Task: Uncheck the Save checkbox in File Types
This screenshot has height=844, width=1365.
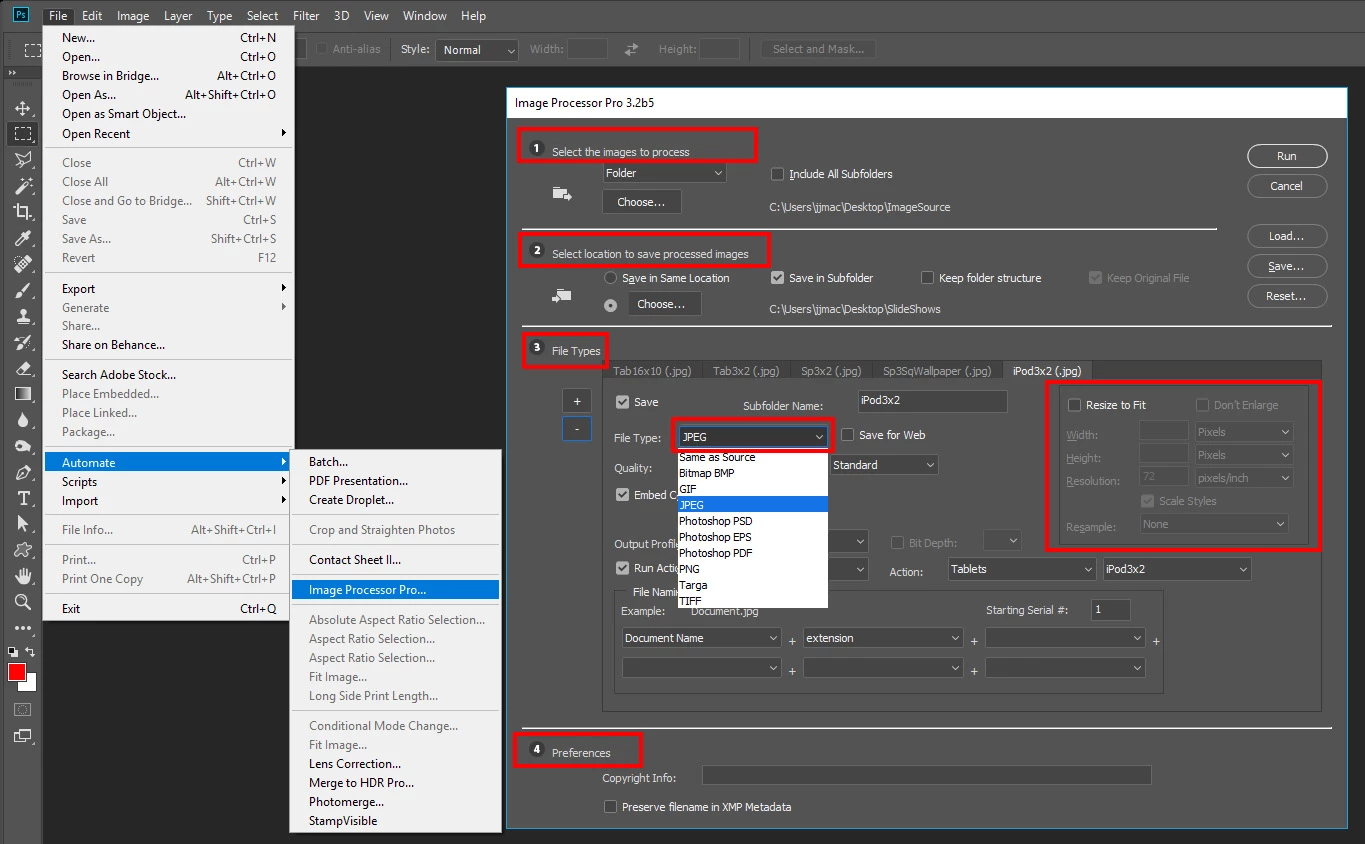Action: [x=622, y=402]
